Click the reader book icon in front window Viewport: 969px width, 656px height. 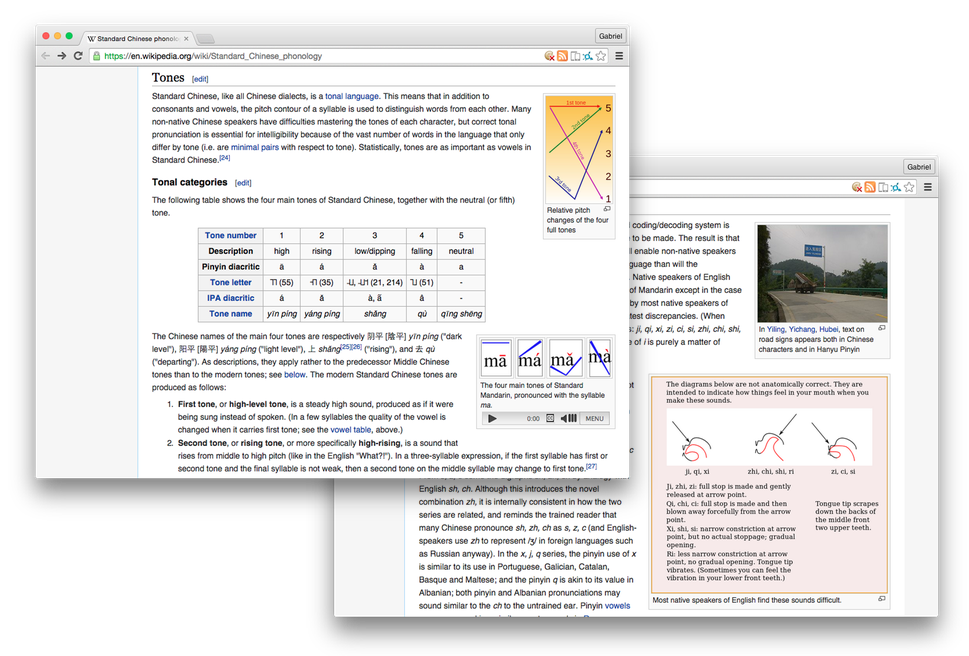point(575,56)
